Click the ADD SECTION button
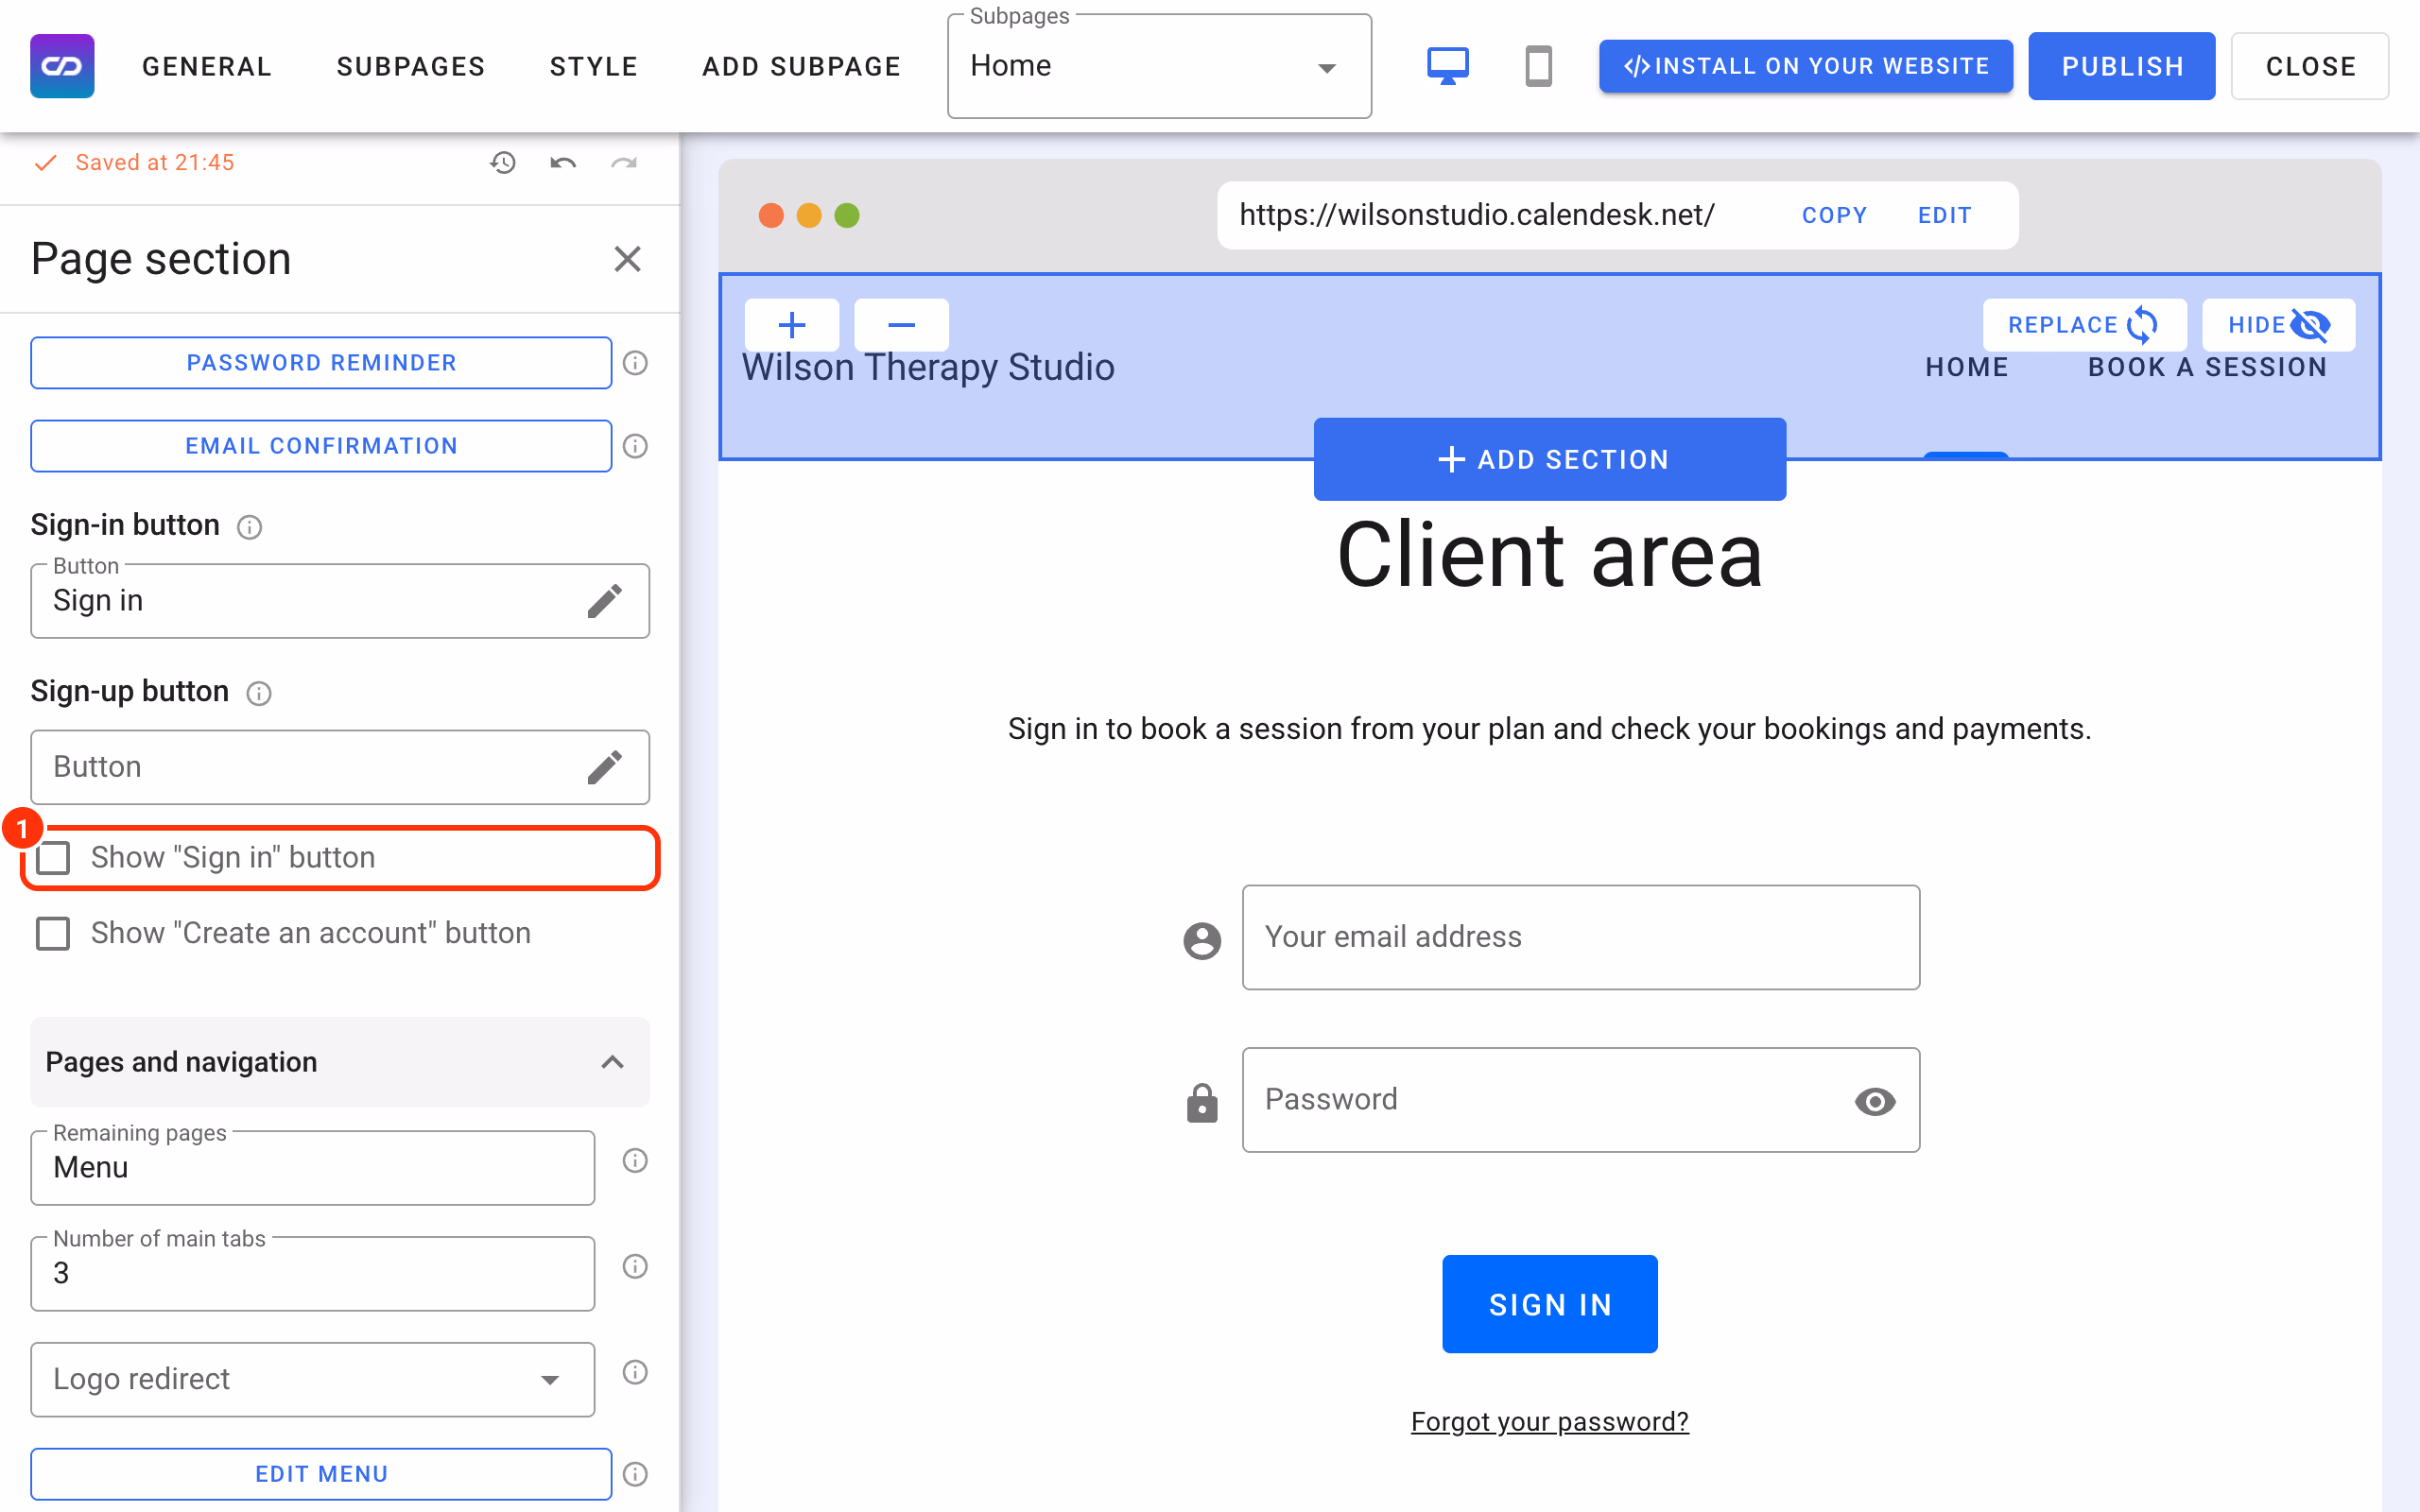The width and height of the screenshot is (2420, 1512). [x=1549, y=459]
